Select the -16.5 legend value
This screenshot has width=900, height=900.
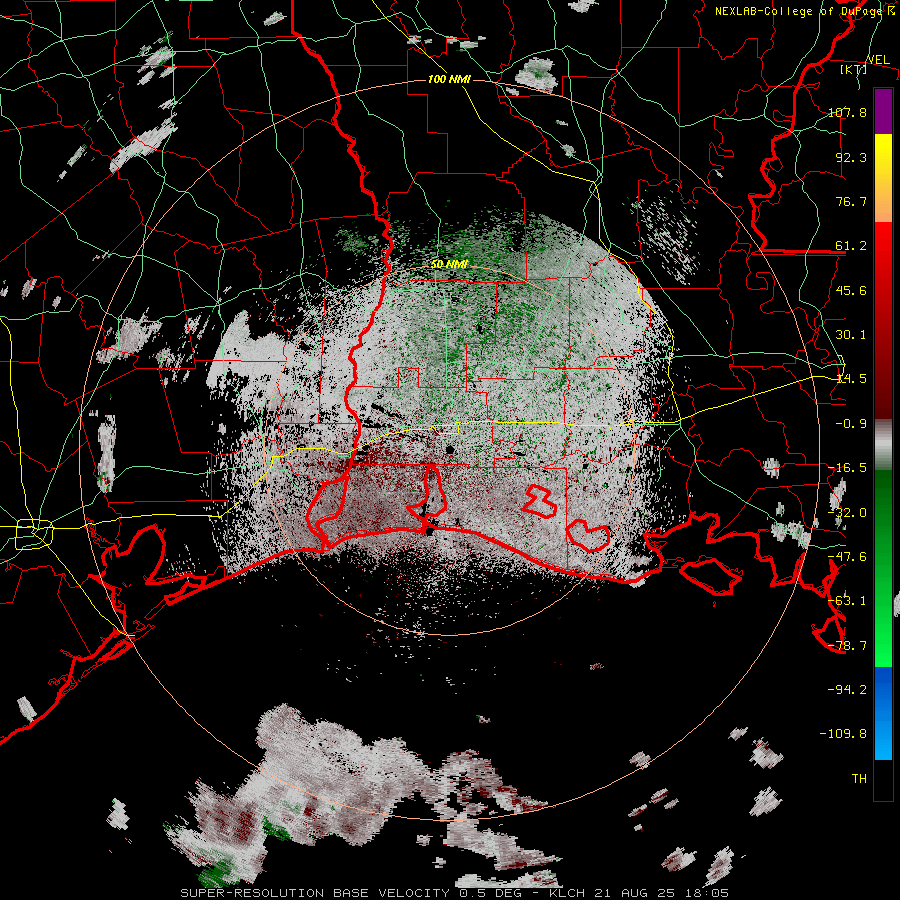coord(847,468)
